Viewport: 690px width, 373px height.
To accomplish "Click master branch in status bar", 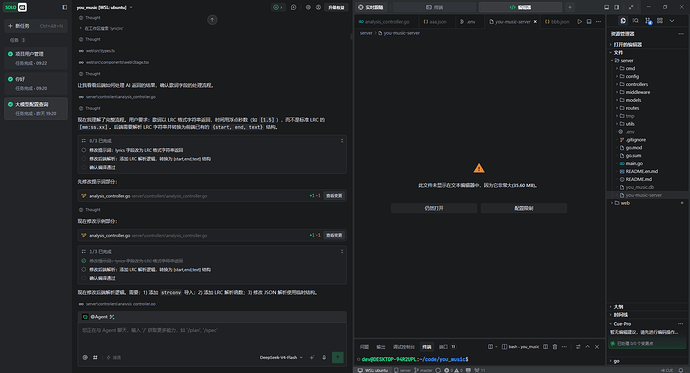I will [x=424, y=370].
